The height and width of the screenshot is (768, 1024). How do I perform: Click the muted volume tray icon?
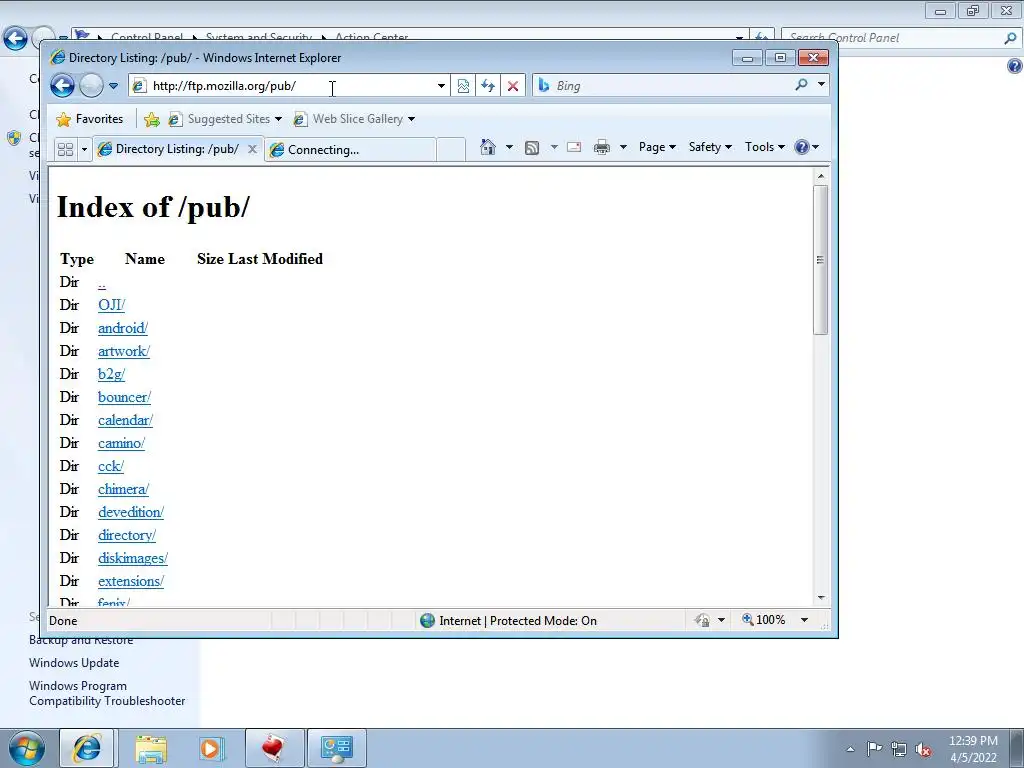(x=923, y=749)
